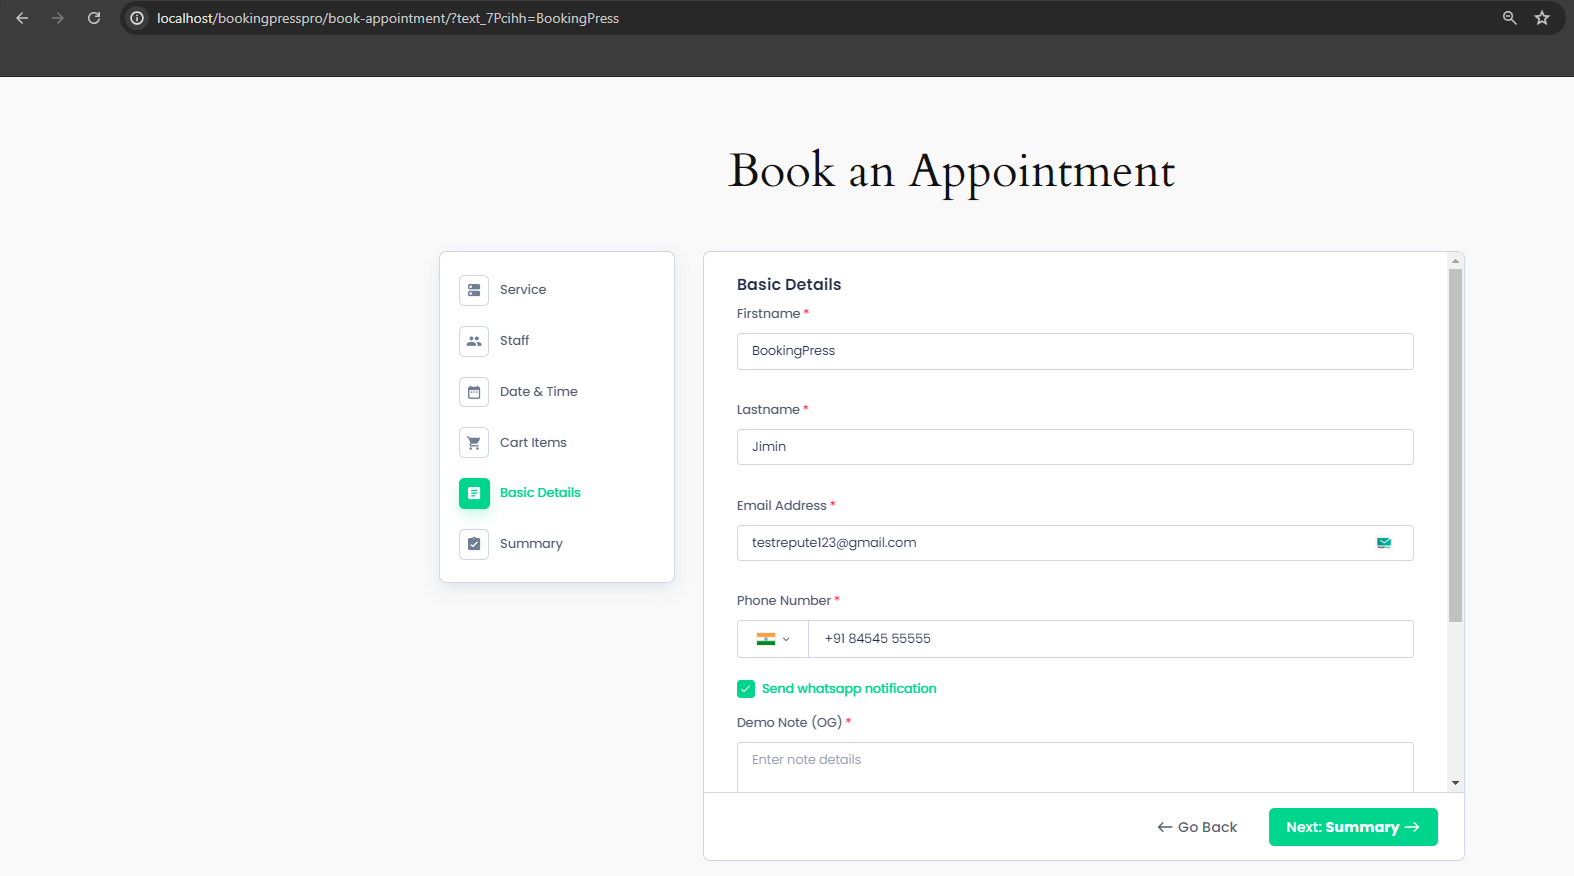Uncheck Send whatsapp notification checkbox
1574x876 pixels.
[x=746, y=689]
